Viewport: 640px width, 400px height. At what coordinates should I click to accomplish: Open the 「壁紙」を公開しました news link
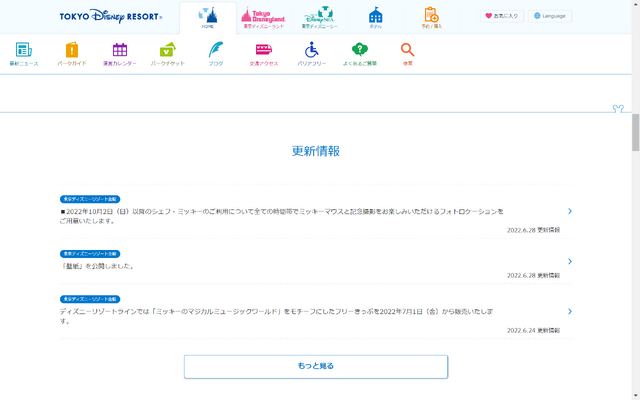point(98,266)
